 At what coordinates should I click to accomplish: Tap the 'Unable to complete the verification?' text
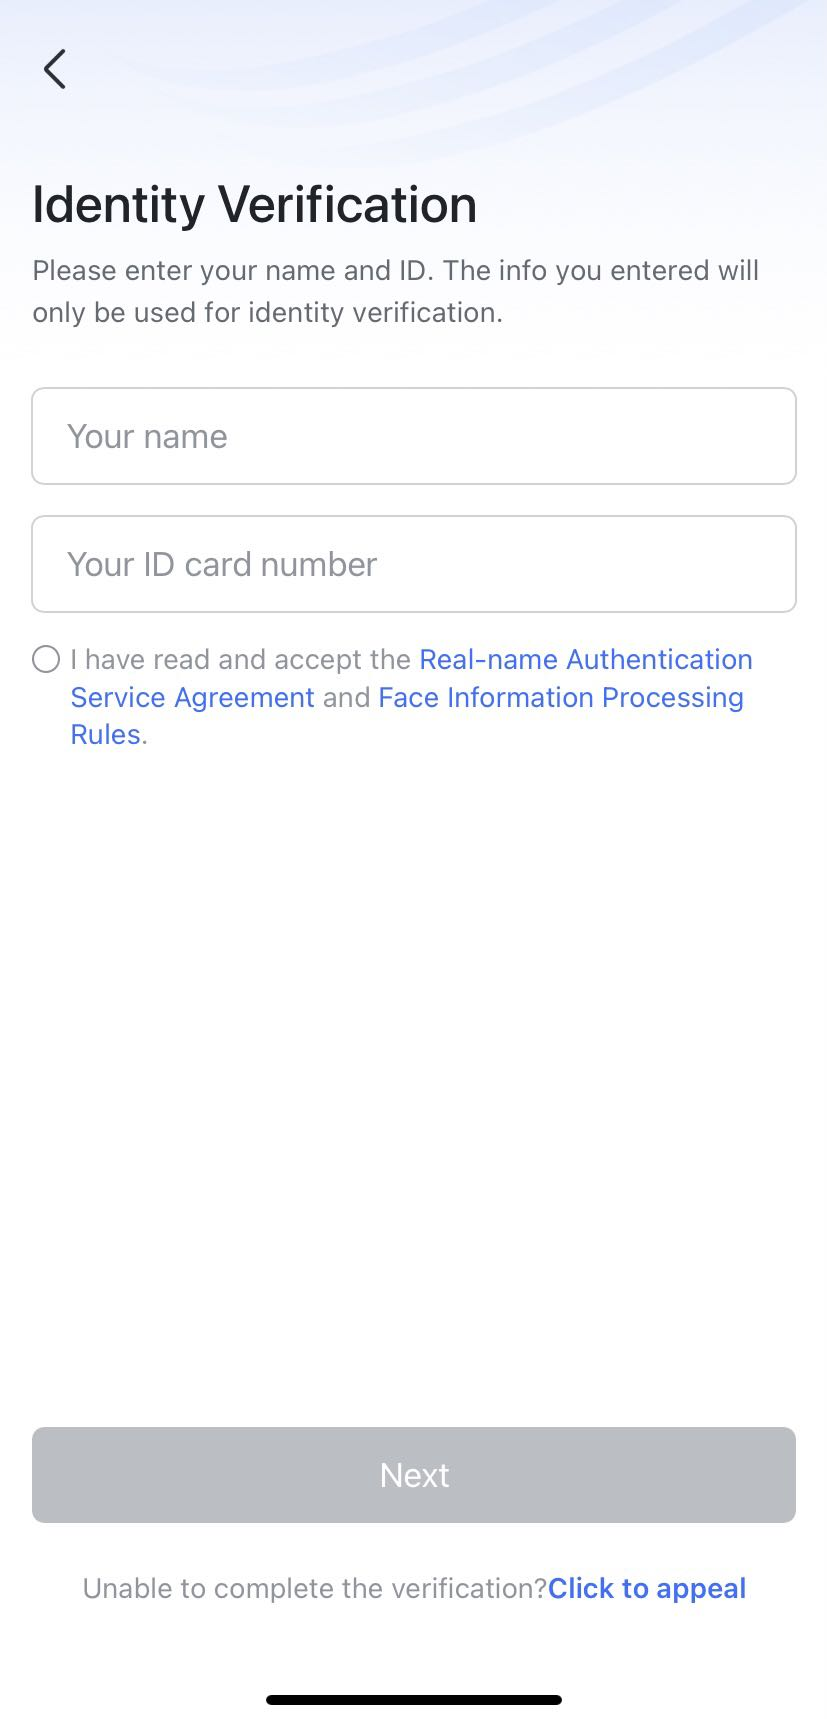tap(314, 1588)
